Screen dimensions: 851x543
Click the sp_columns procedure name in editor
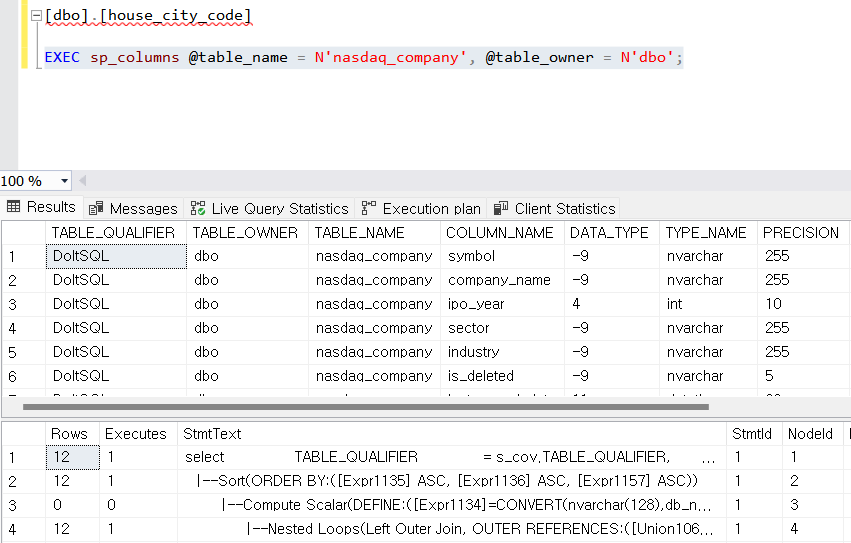134,57
